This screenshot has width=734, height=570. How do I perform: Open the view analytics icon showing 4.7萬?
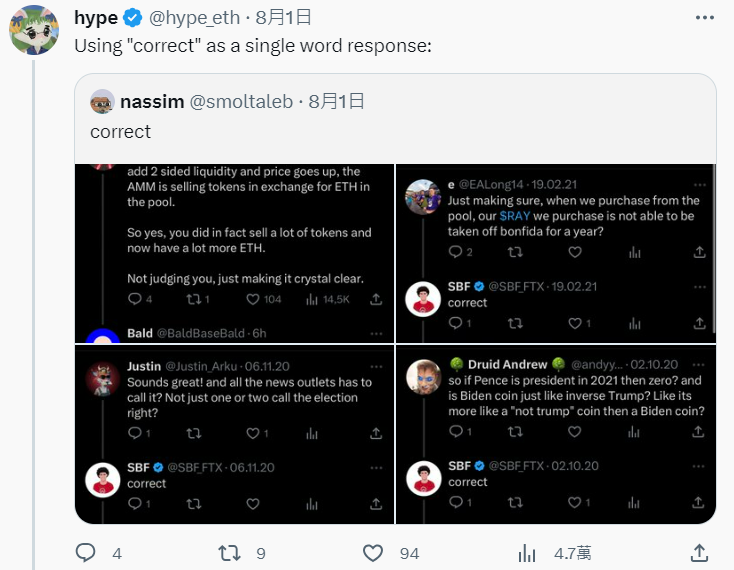(527, 553)
